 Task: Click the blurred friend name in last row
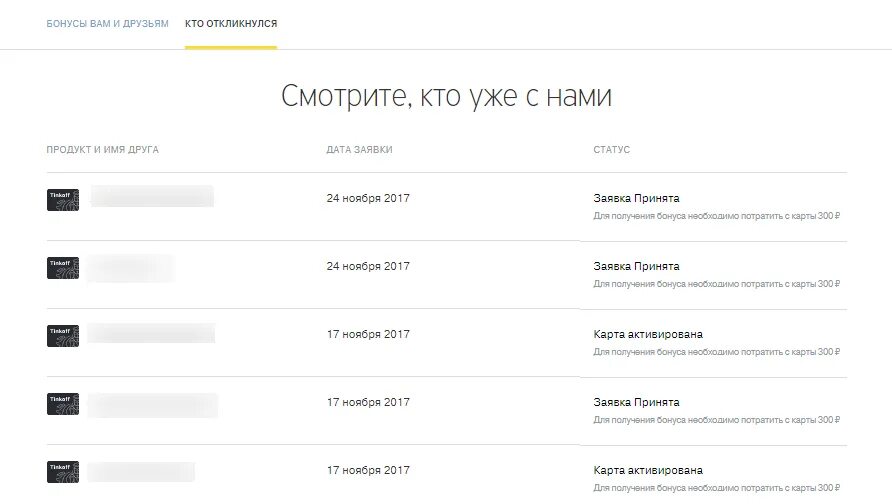[x=141, y=472]
